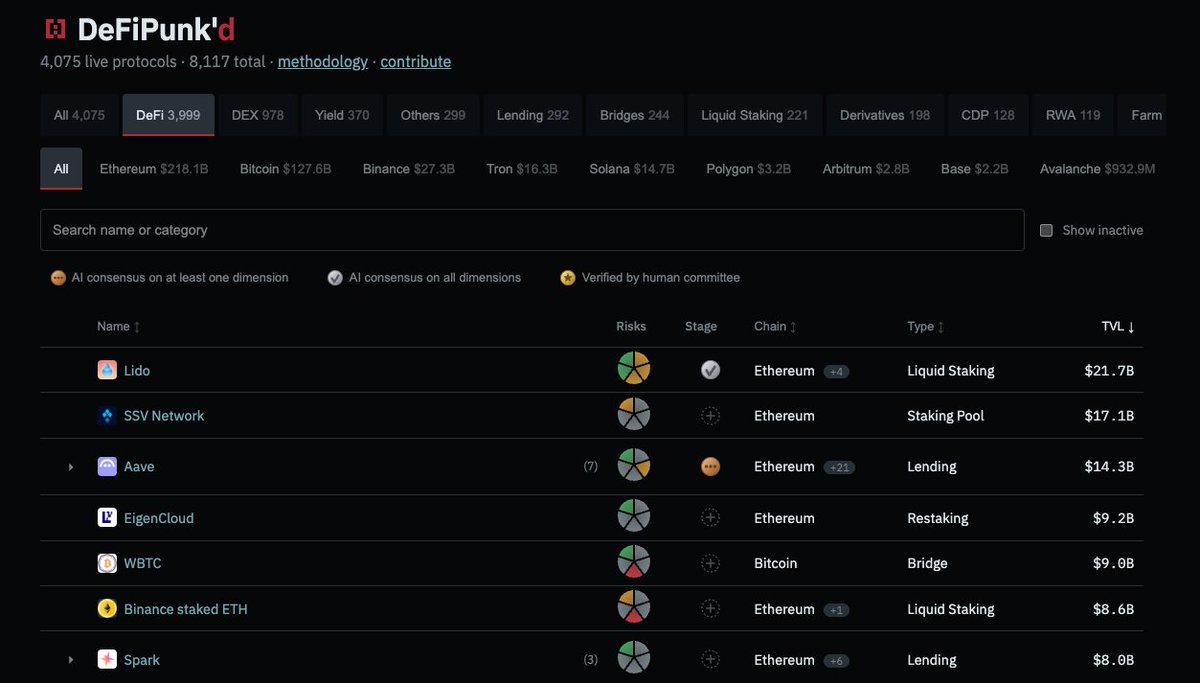The image size is (1200, 683).
Task: Show Spark's +6 additional chains
Action: (x=836, y=661)
